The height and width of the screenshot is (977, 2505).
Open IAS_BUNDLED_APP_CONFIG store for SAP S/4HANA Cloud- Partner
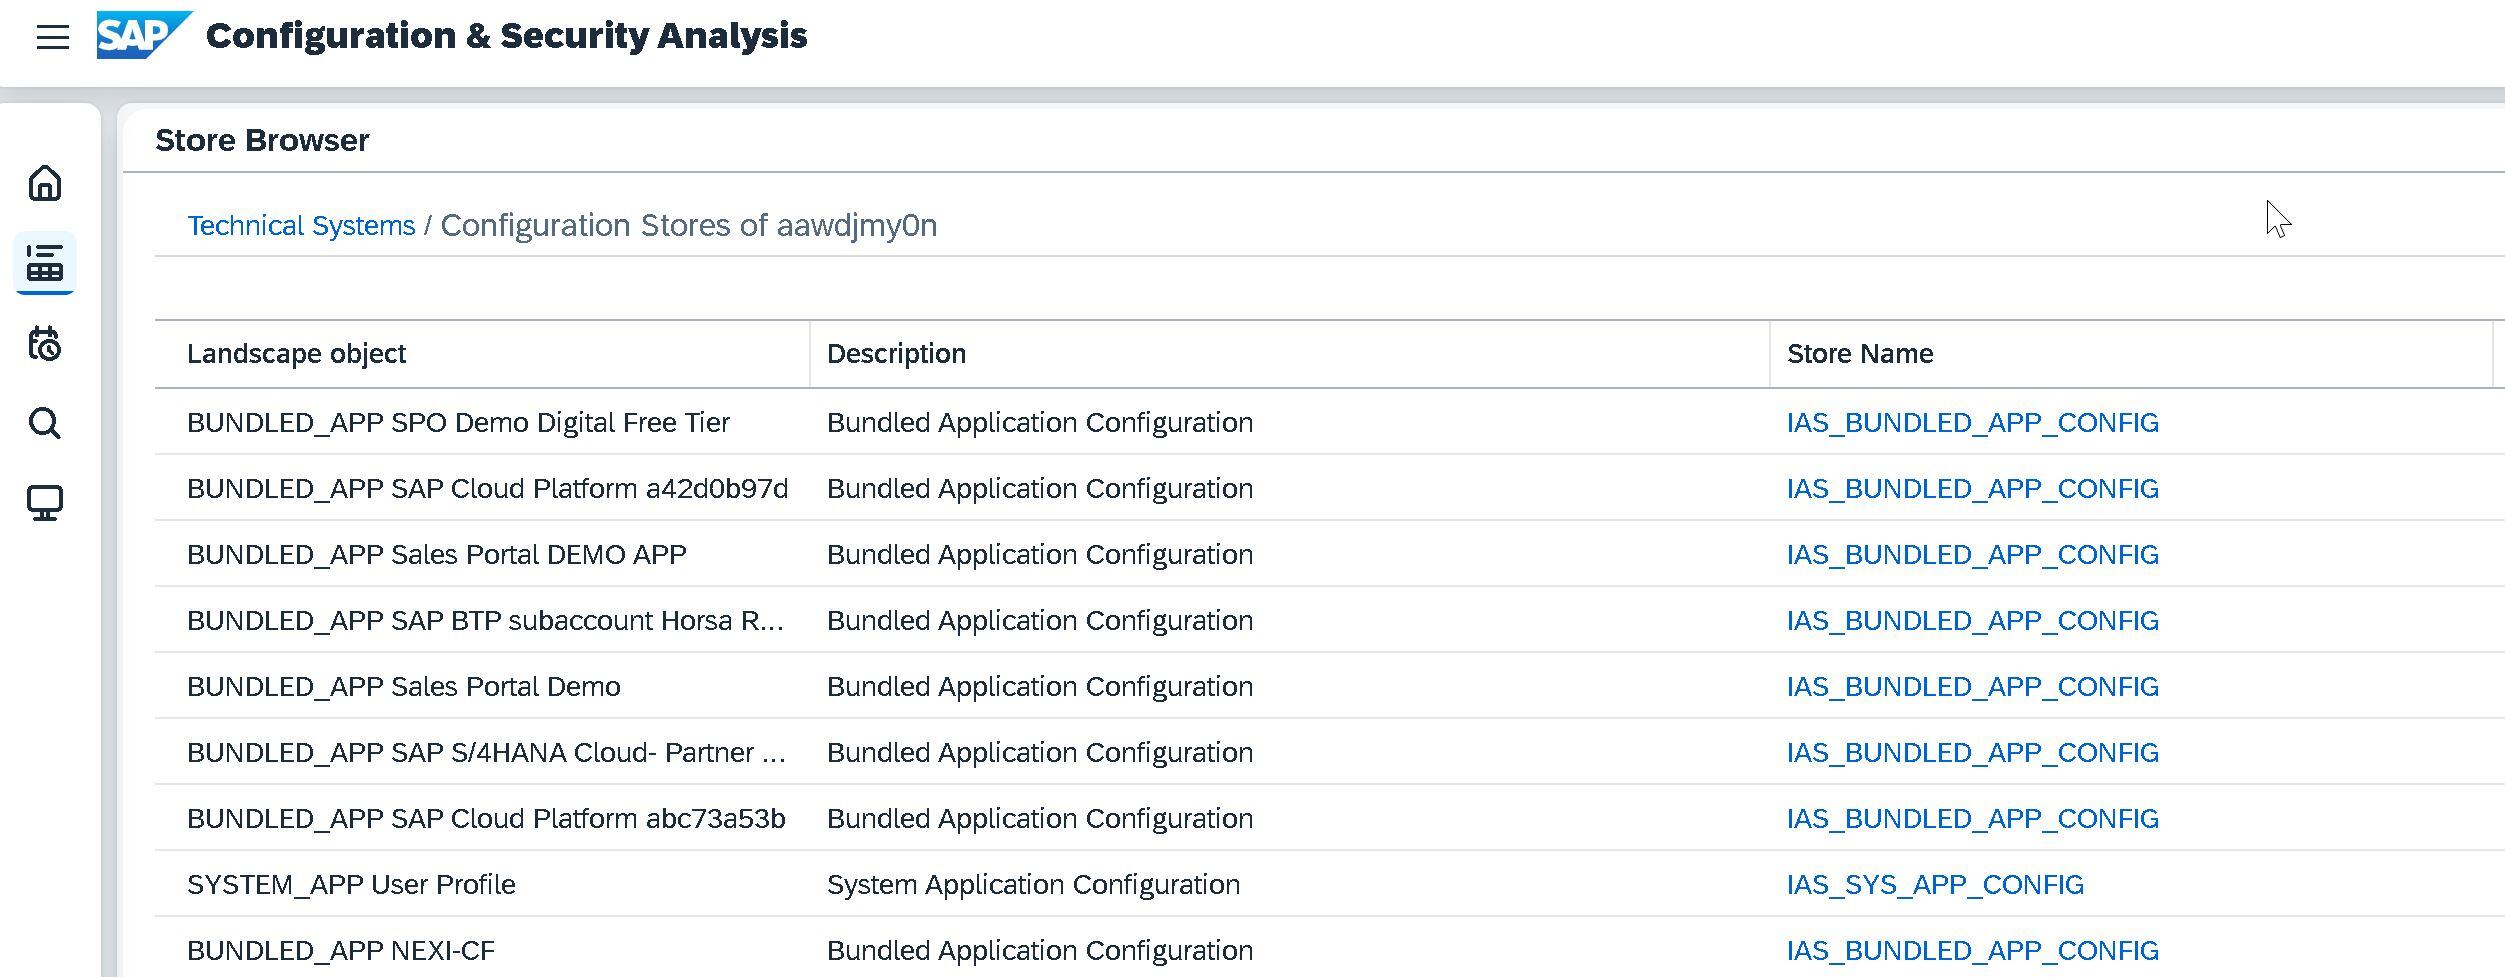click(1972, 752)
